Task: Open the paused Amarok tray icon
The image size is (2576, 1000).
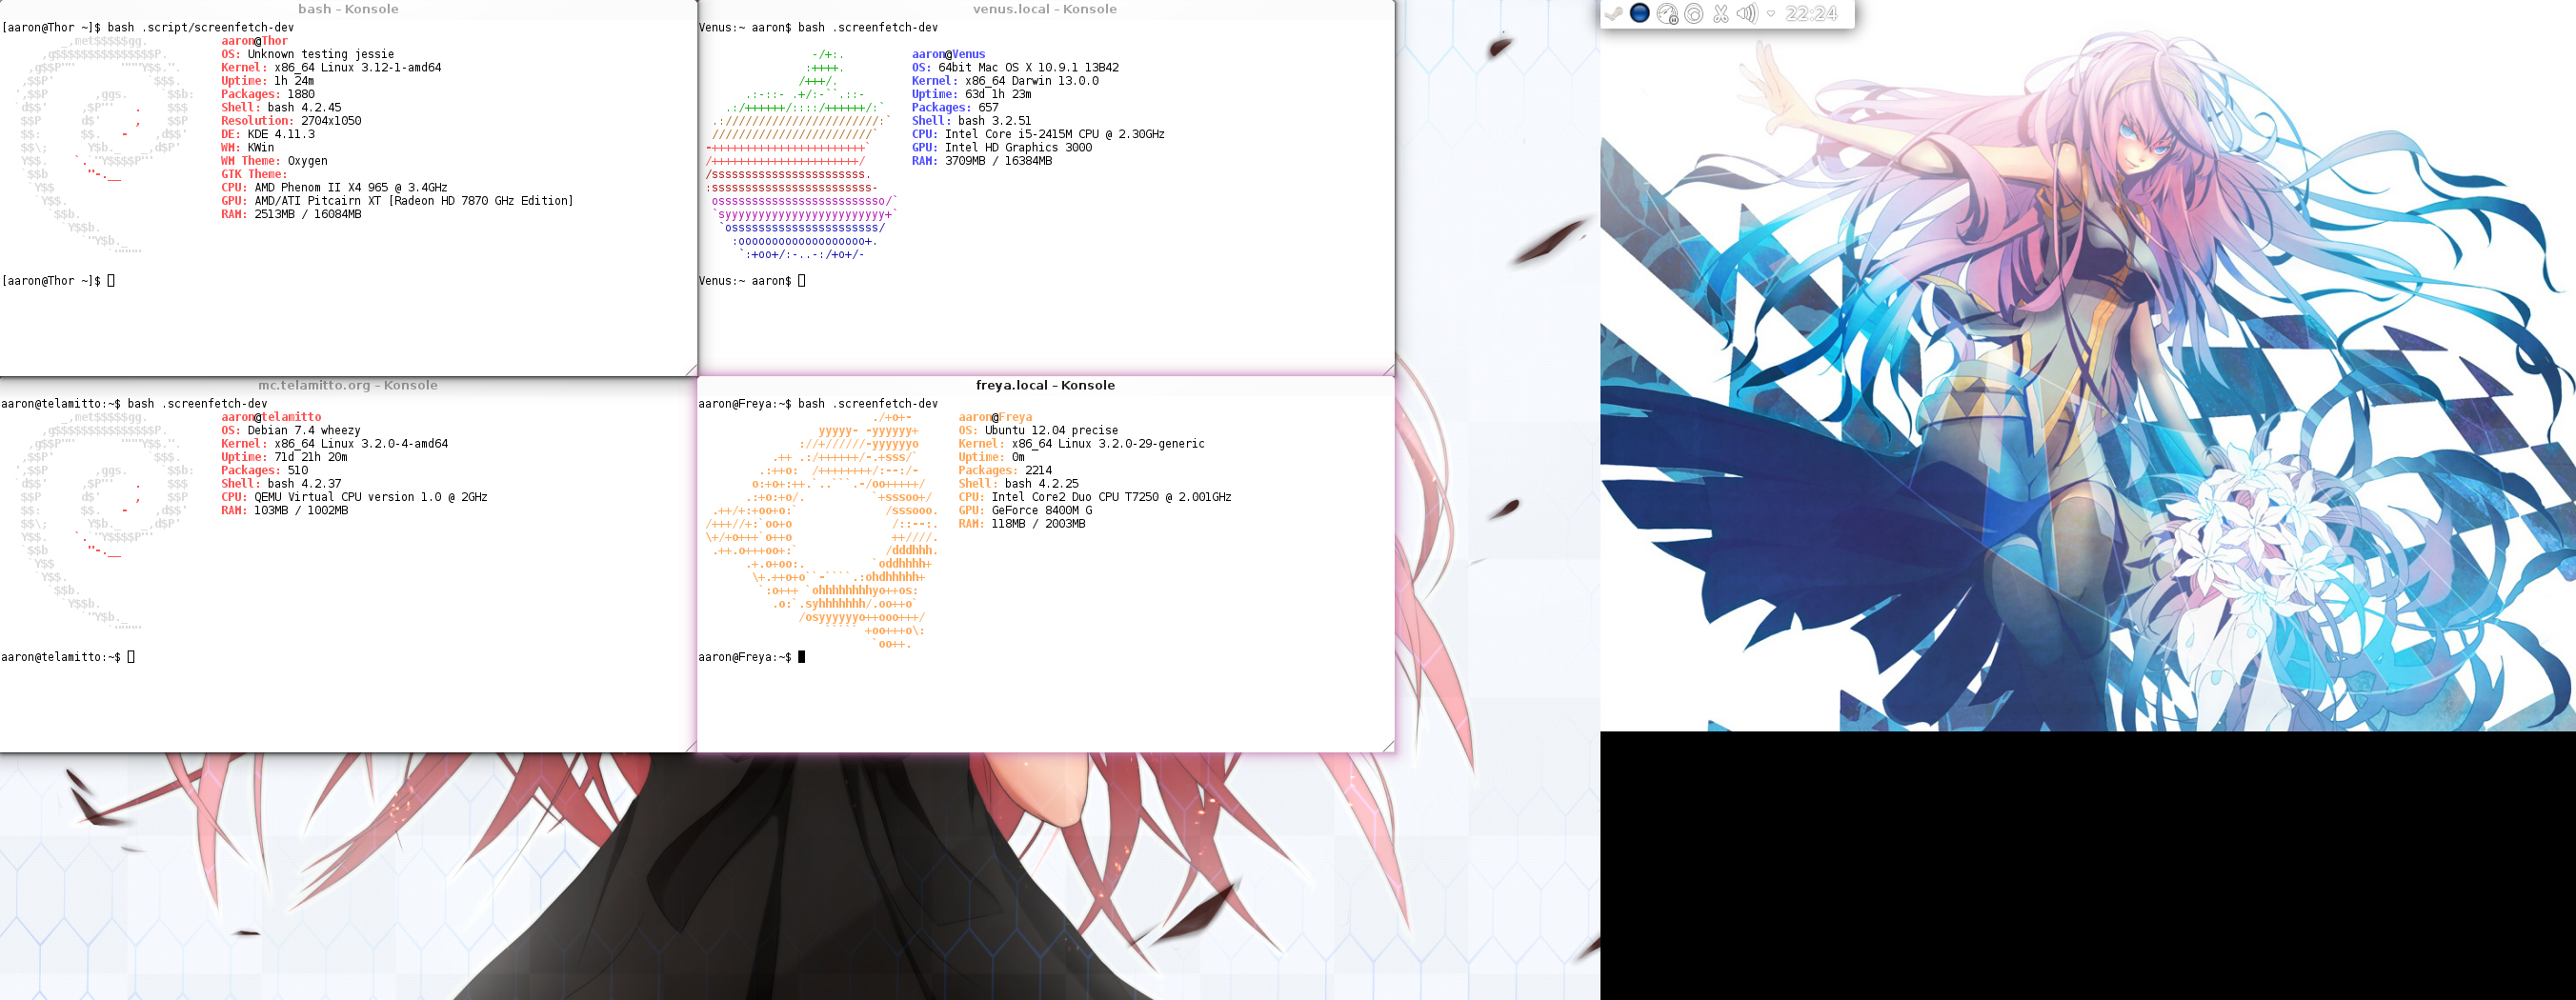Action: [1667, 13]
